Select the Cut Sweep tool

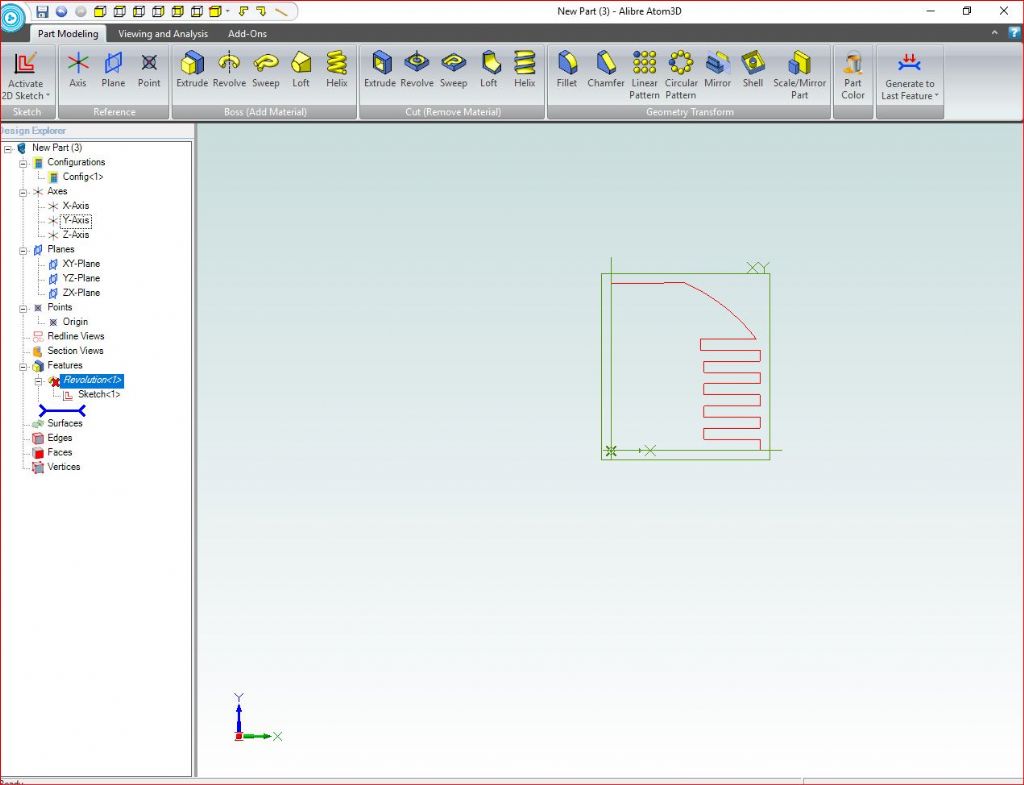tap(453, 69)
